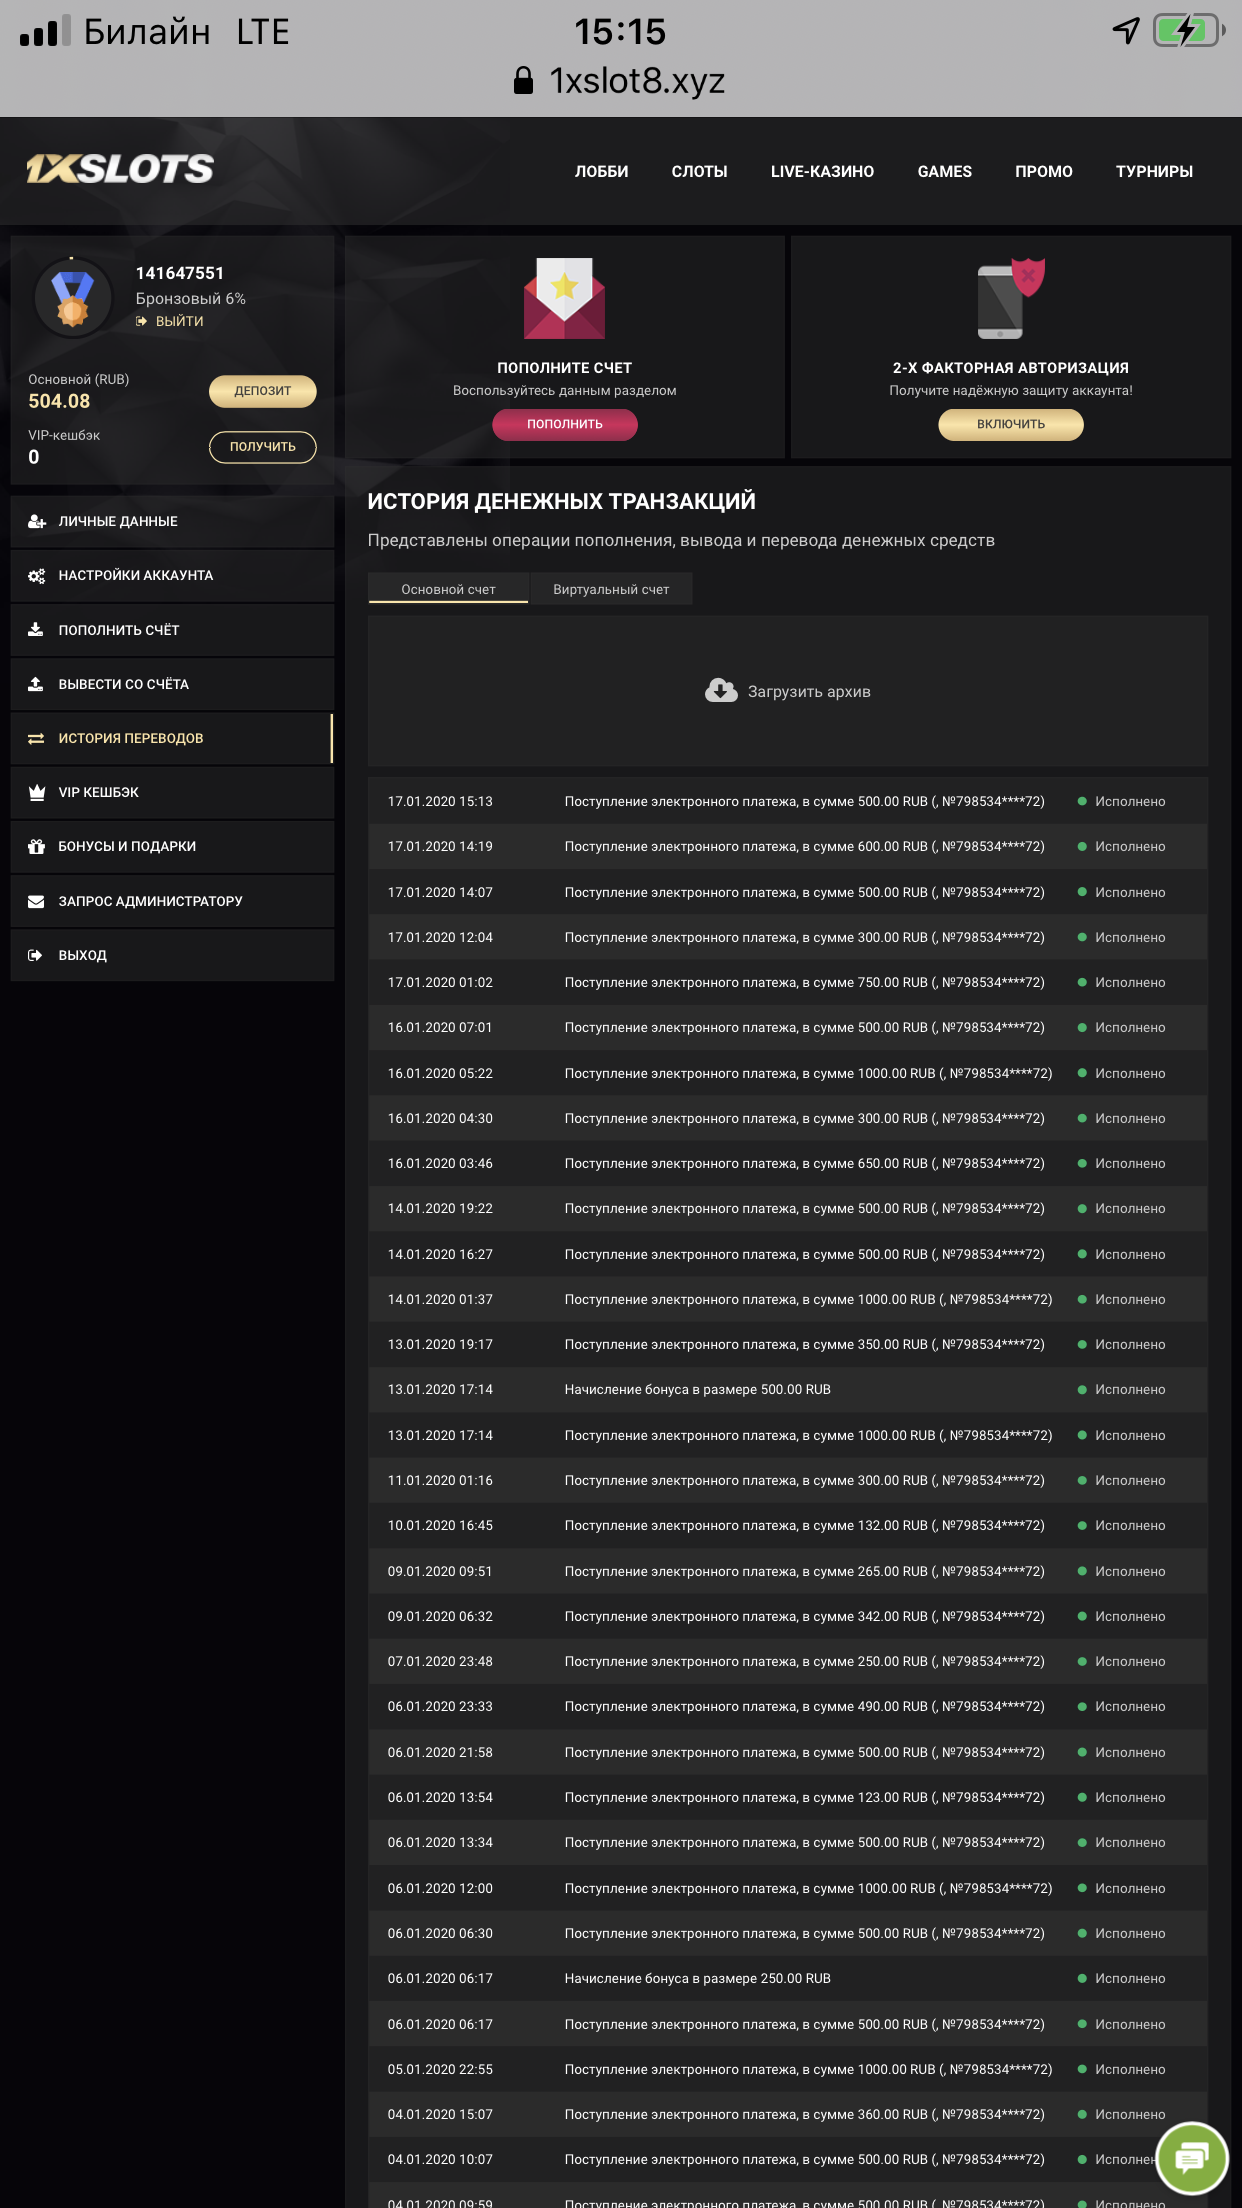Click the phone shield two-factor icon
This screenshot has height=2208, width=1242.
point(1010,299)
